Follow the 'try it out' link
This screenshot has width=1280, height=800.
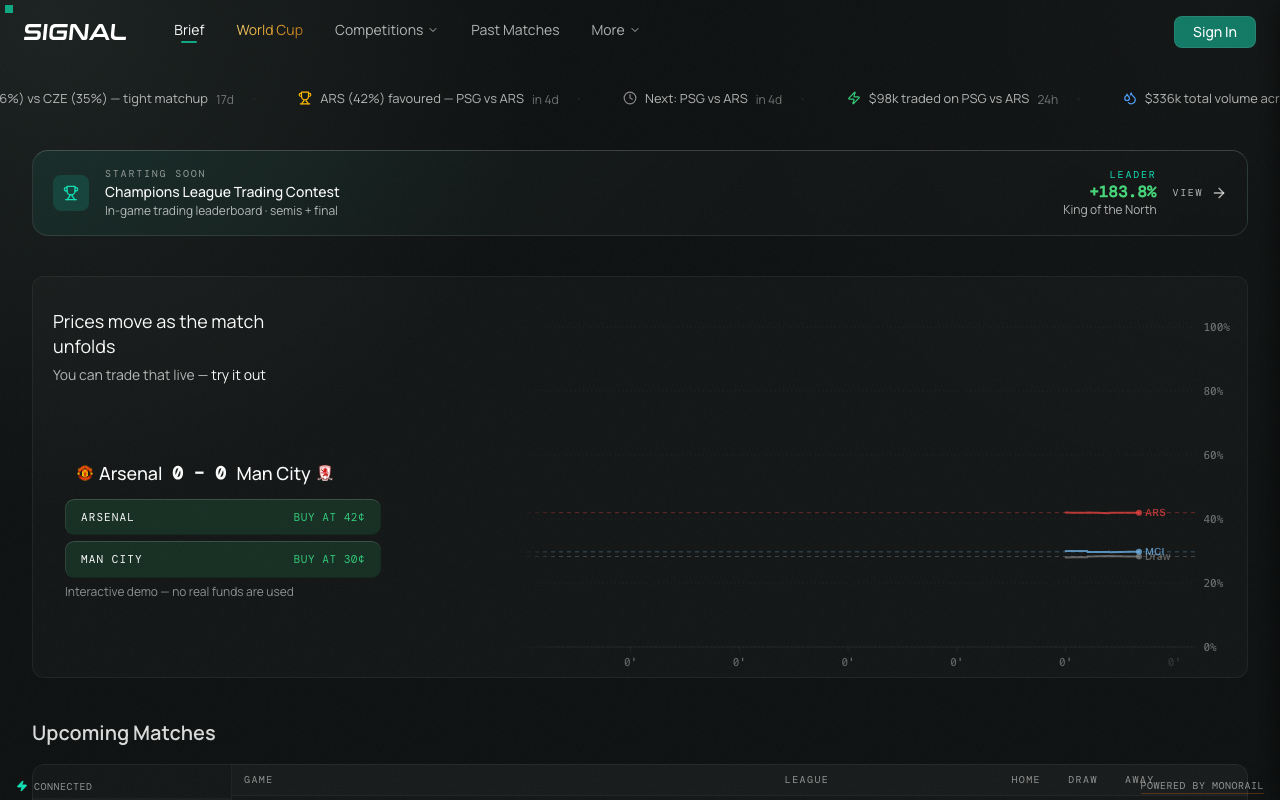click(x=238, y=375)
